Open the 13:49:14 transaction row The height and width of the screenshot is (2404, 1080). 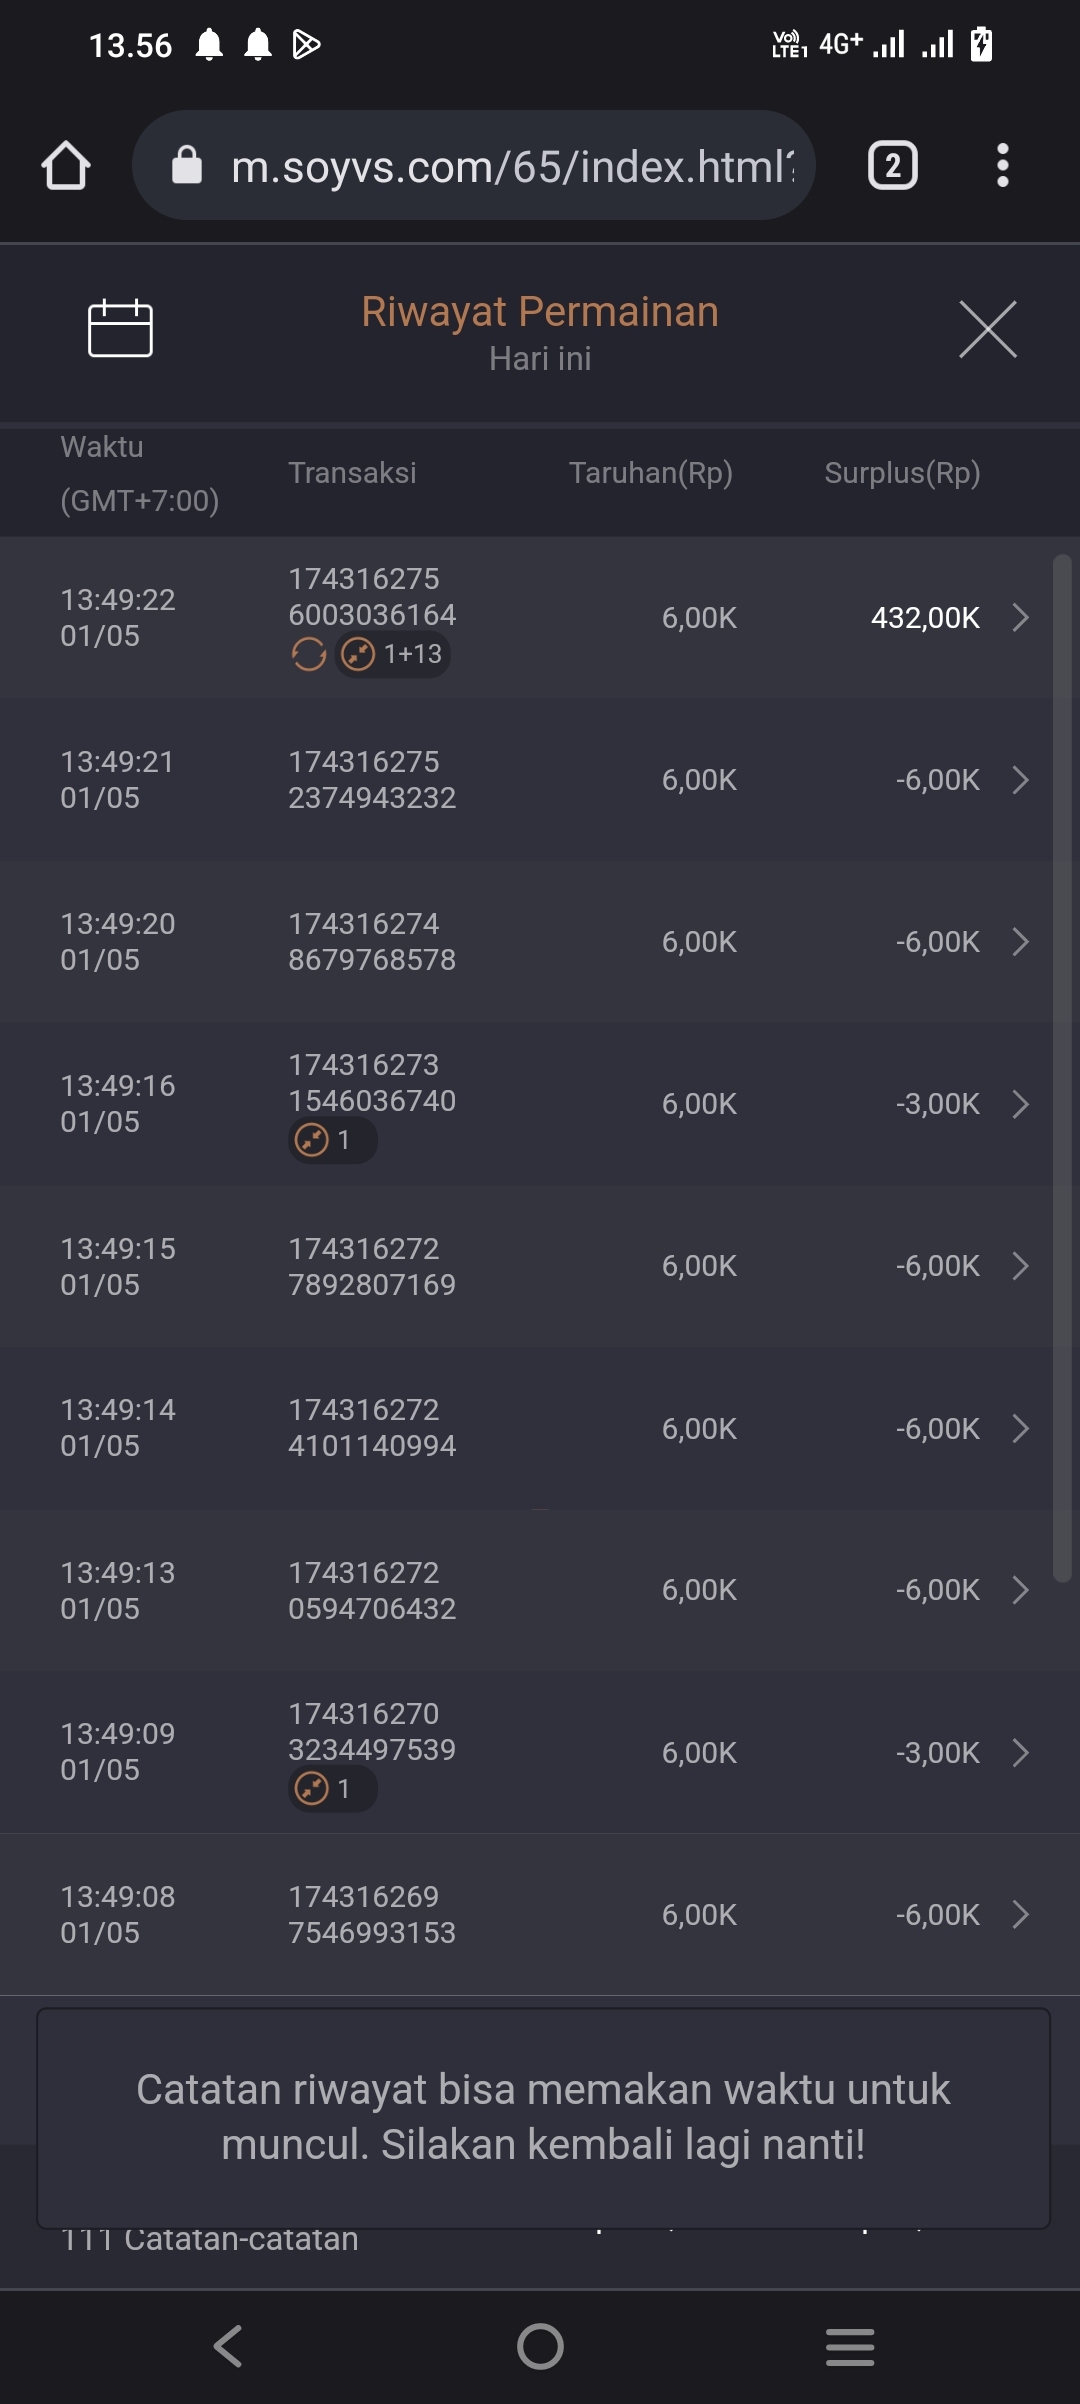pyautogui.click(x=540, y=1428)
